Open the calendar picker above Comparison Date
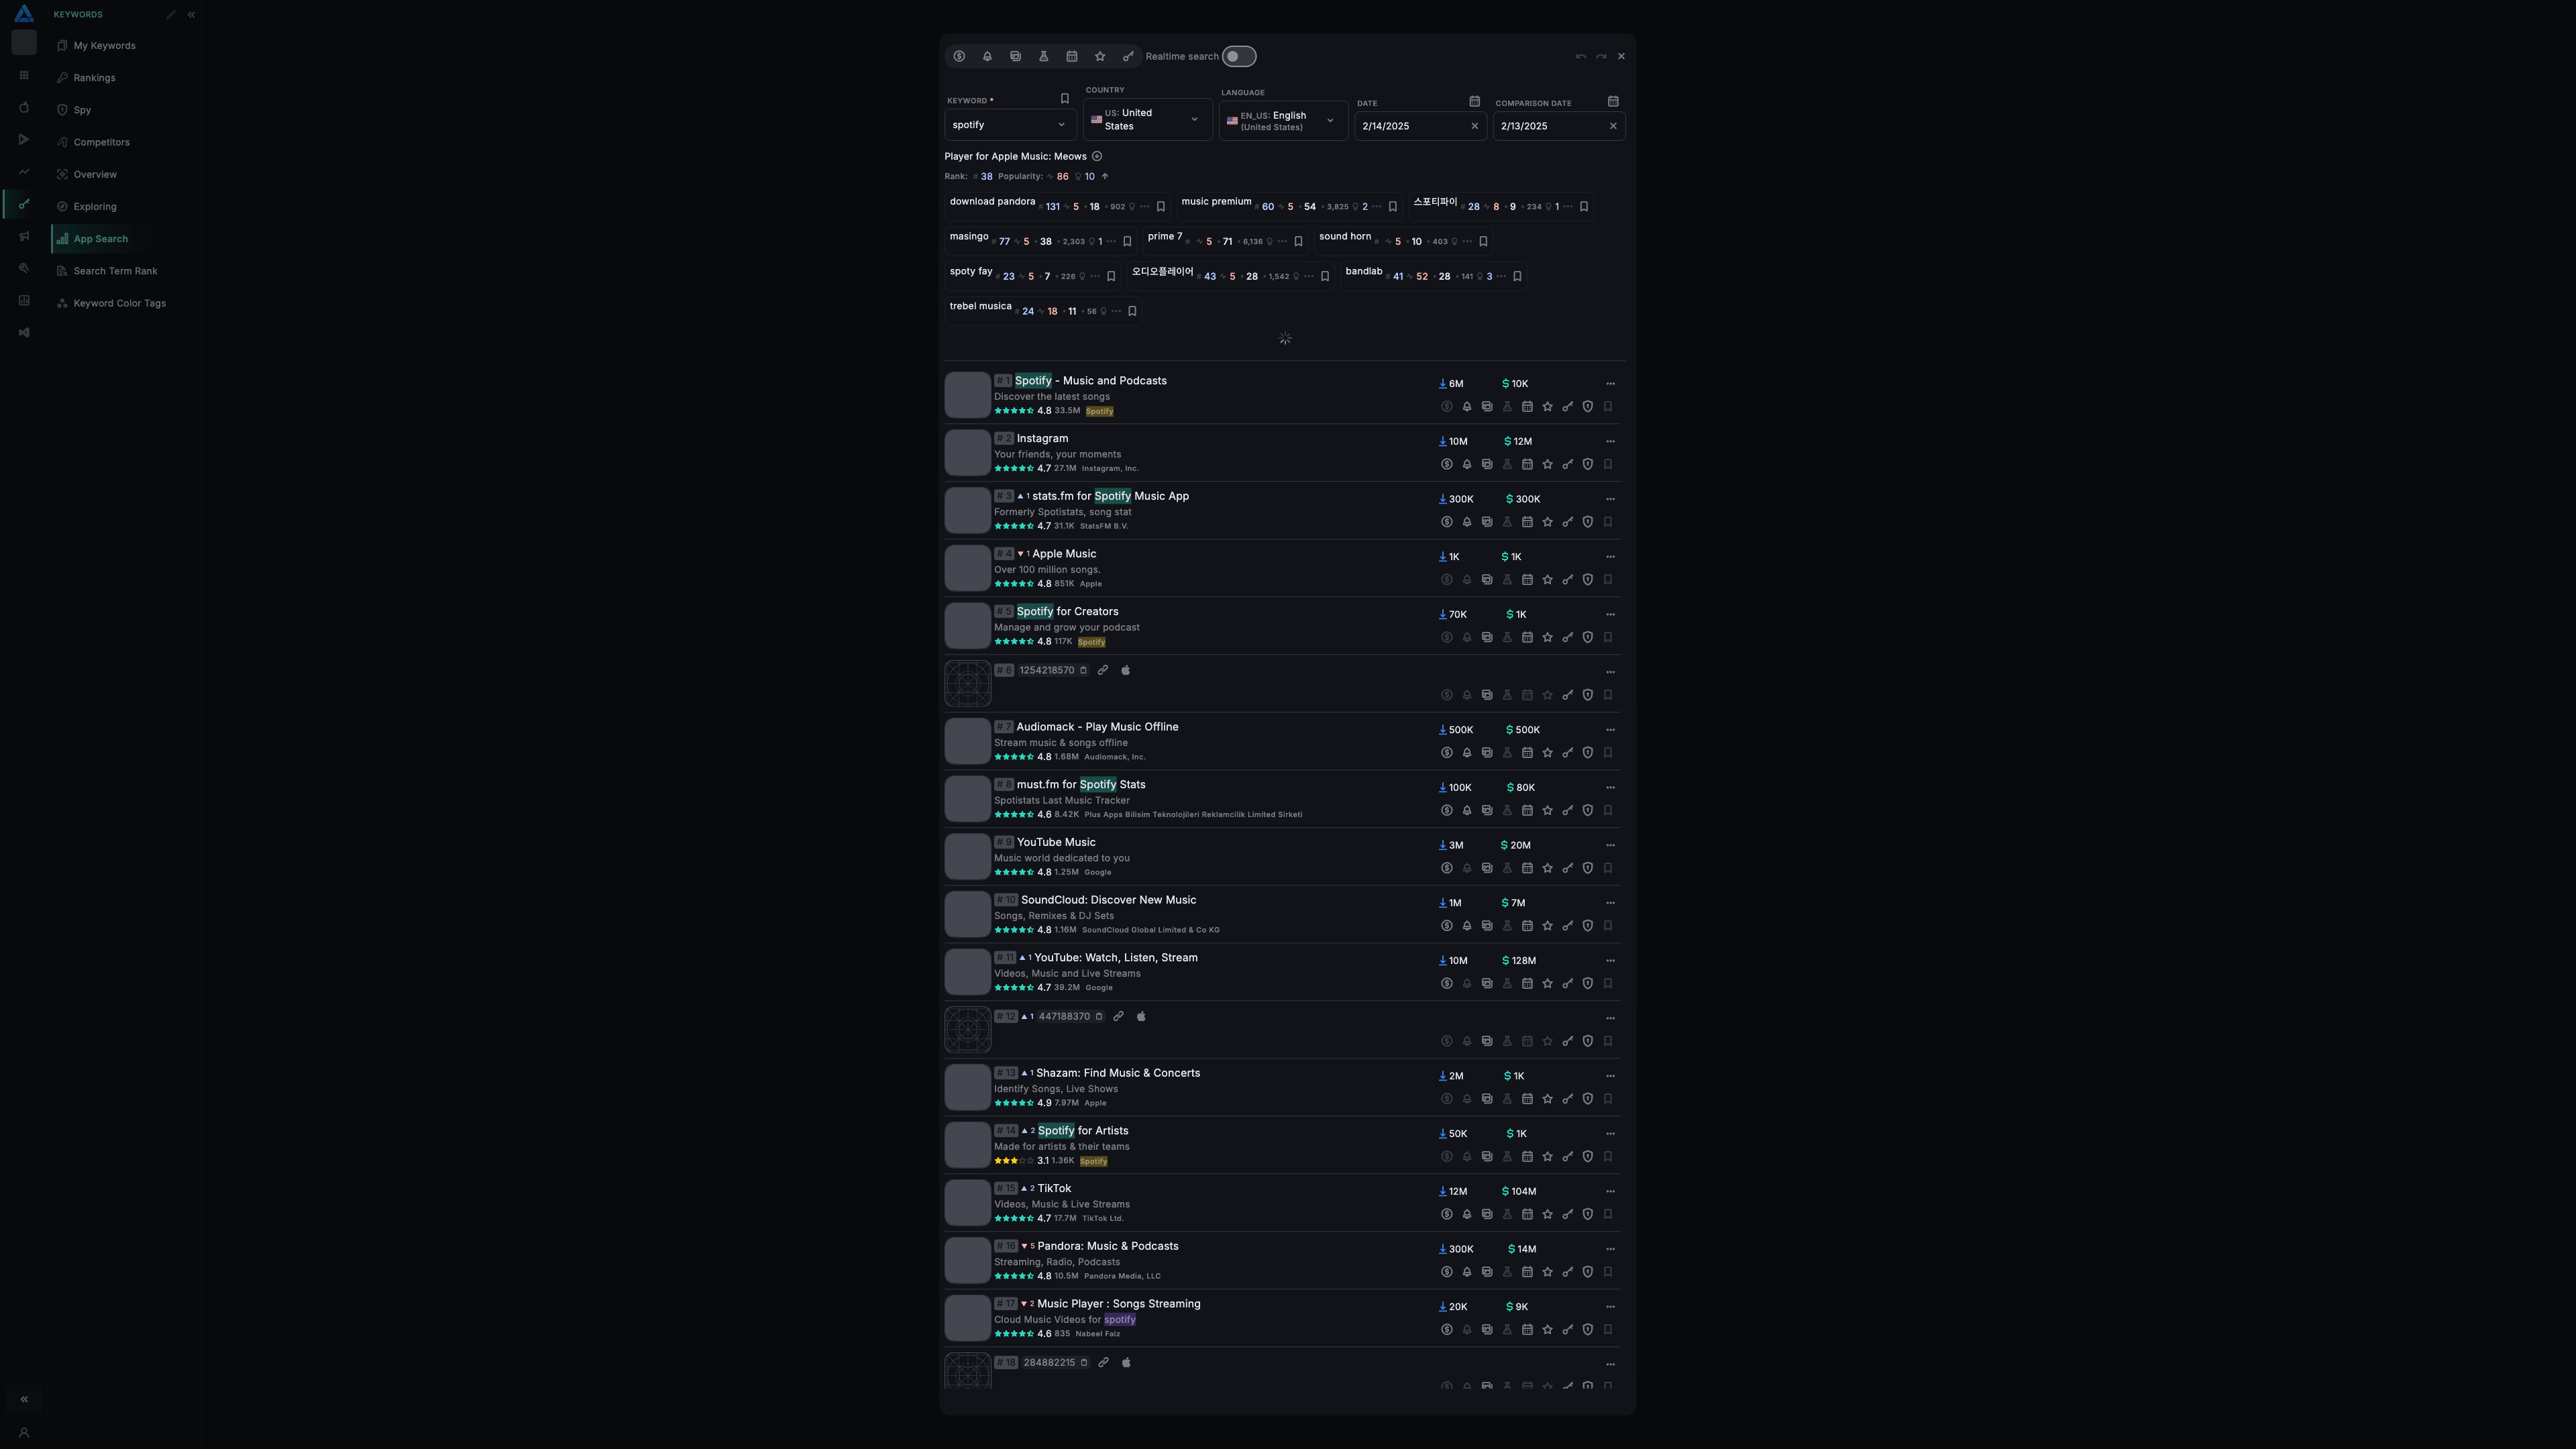Screen dimensions: 2576x1449 click(x=1613, y=101)
